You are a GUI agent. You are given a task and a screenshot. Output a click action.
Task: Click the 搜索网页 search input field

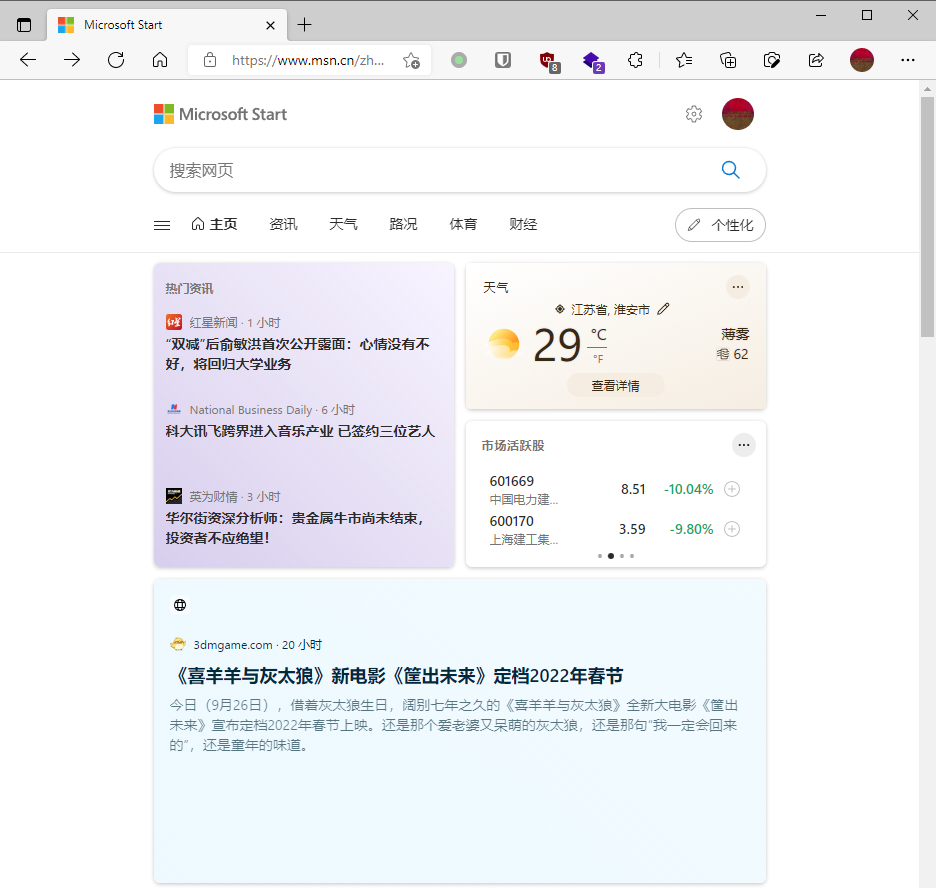pyautogui.click(x=436, y=171)
